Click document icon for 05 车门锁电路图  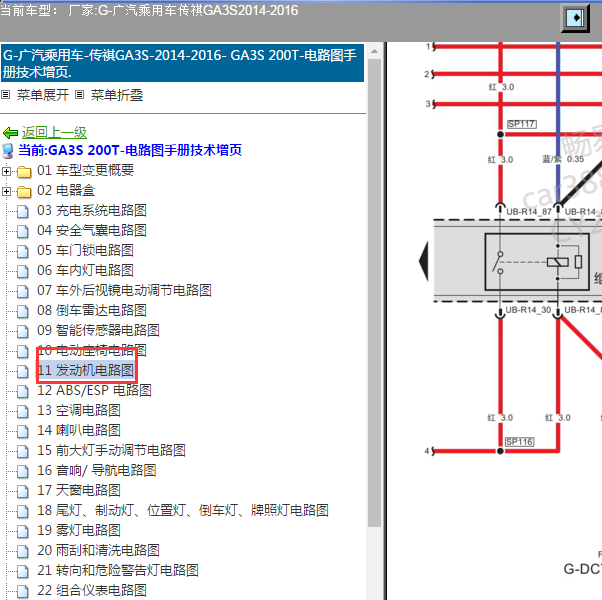pos(23,251)
